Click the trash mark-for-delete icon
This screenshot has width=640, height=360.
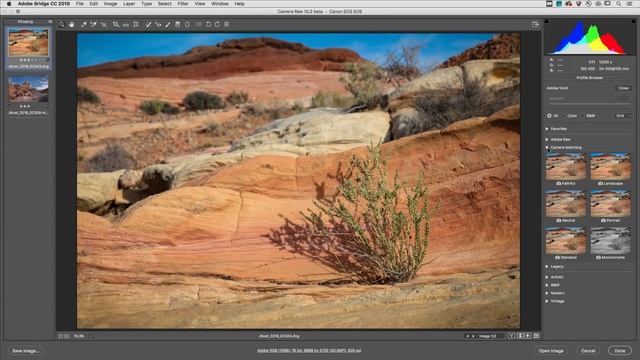click(227, 24)
